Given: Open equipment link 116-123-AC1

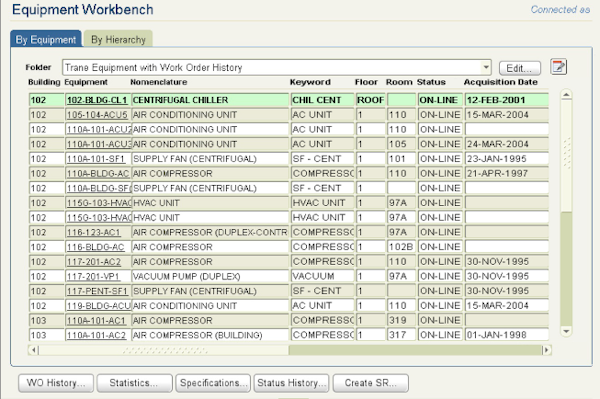Looking at the screenshot, I should (x=94, y=233).
